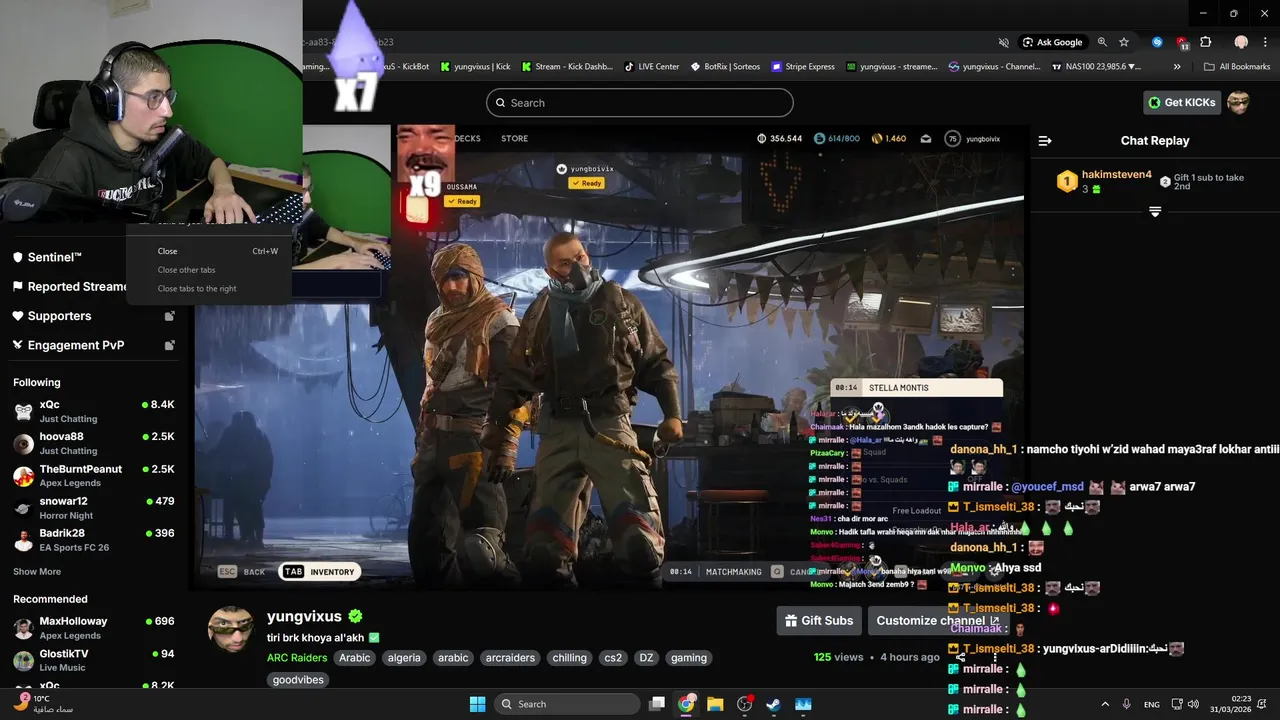Viewport: 1280px width, 720px height.
Task: Select the 'algeria' tag
Action: pyautogui.click(x=404, y=658)
